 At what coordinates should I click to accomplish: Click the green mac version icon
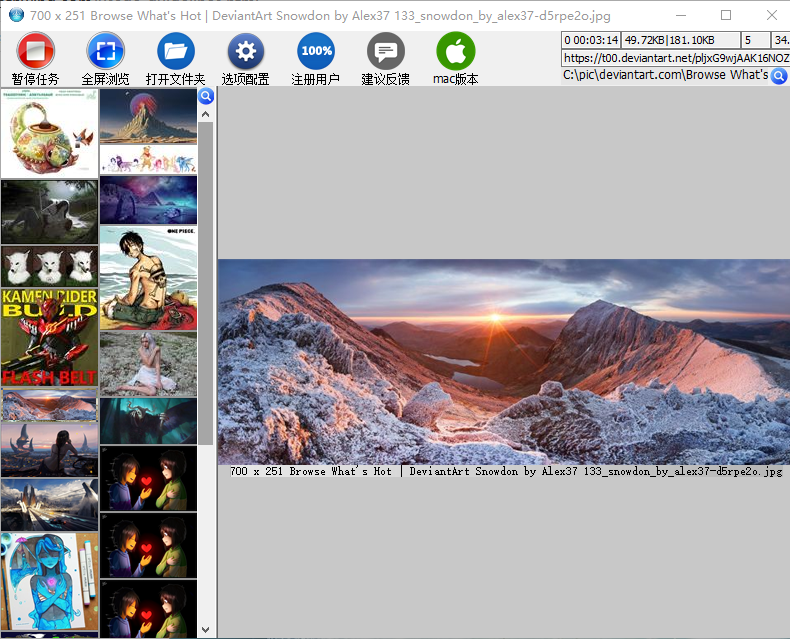tap(456, 52)
